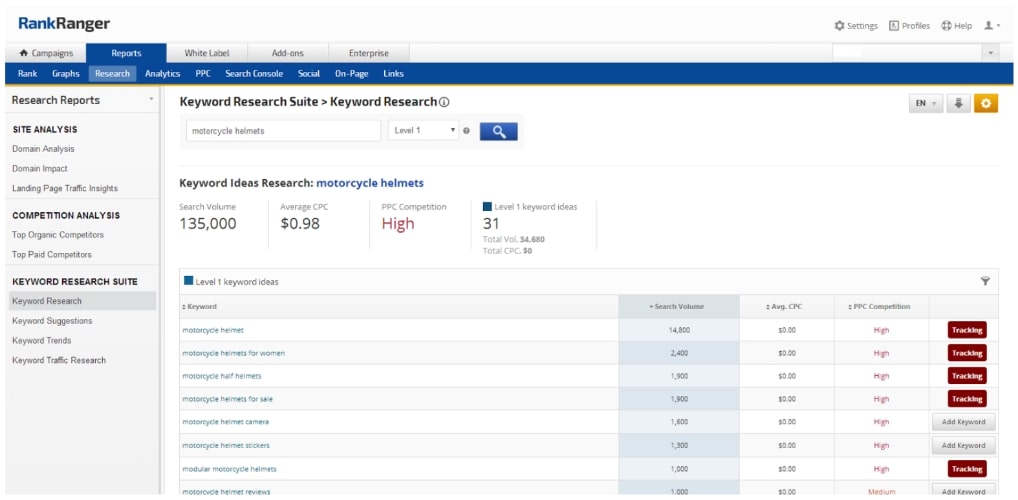Open Graphs in the blue menu bar
This screenshot has width=1018, height=500.
click(x=66, y=73)
